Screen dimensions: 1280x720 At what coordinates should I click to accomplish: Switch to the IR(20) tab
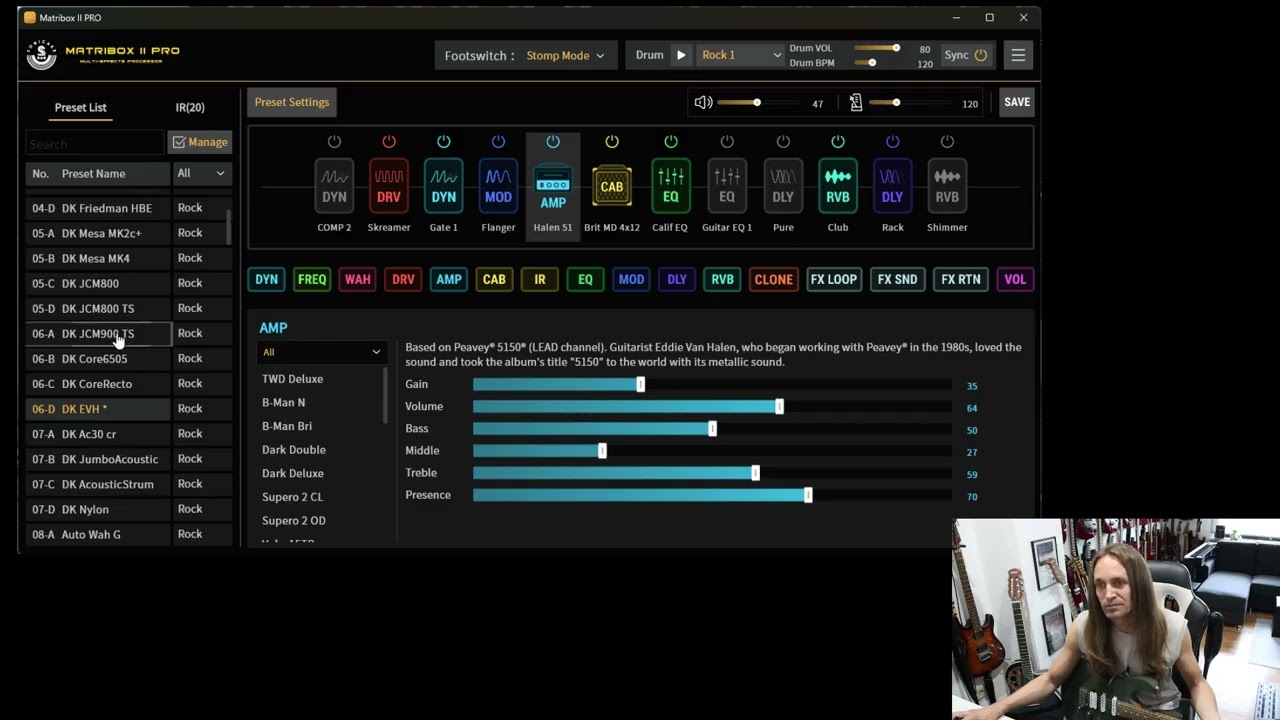(x=190, y=107)
